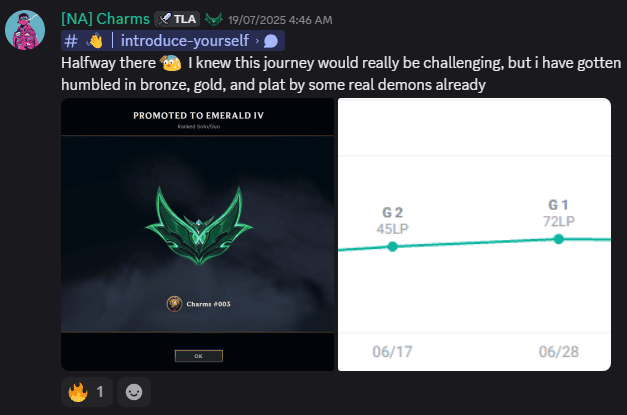Screen dimensions: 627x415
Task: Click the shocked face emoji in message
Action: [171, 63]
